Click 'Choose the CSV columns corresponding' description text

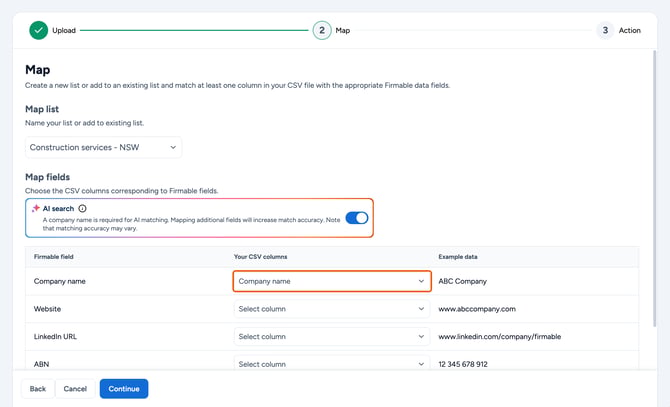pyautogui.click(x=121, y=191)
